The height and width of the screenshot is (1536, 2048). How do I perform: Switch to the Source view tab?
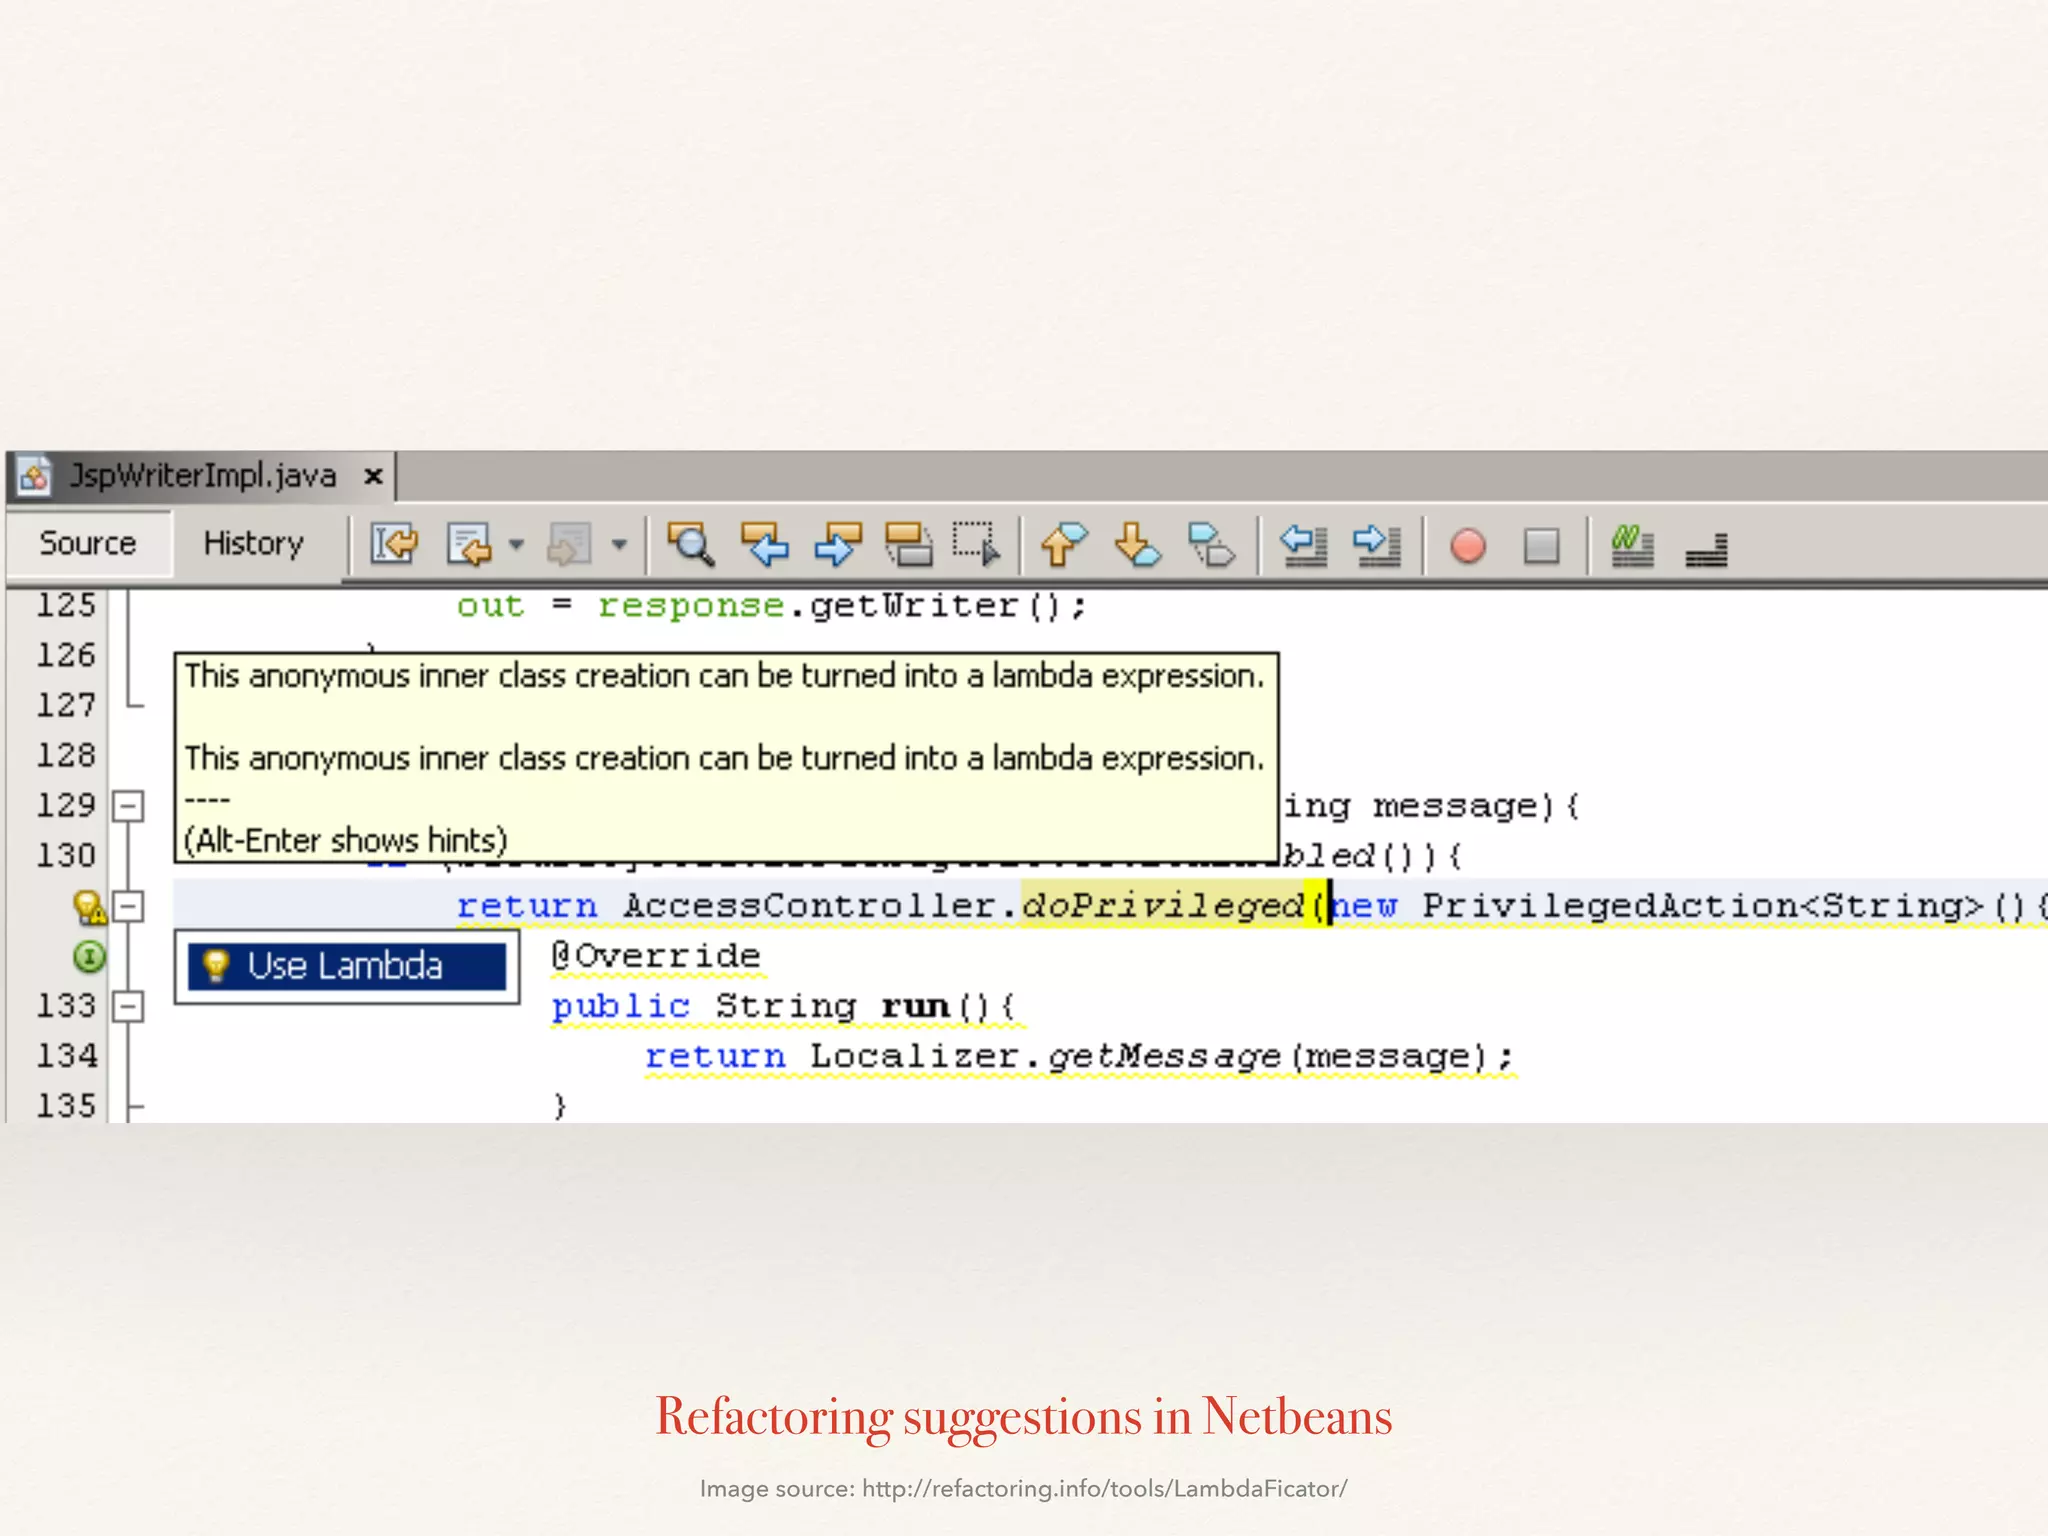tap(88, 543)
